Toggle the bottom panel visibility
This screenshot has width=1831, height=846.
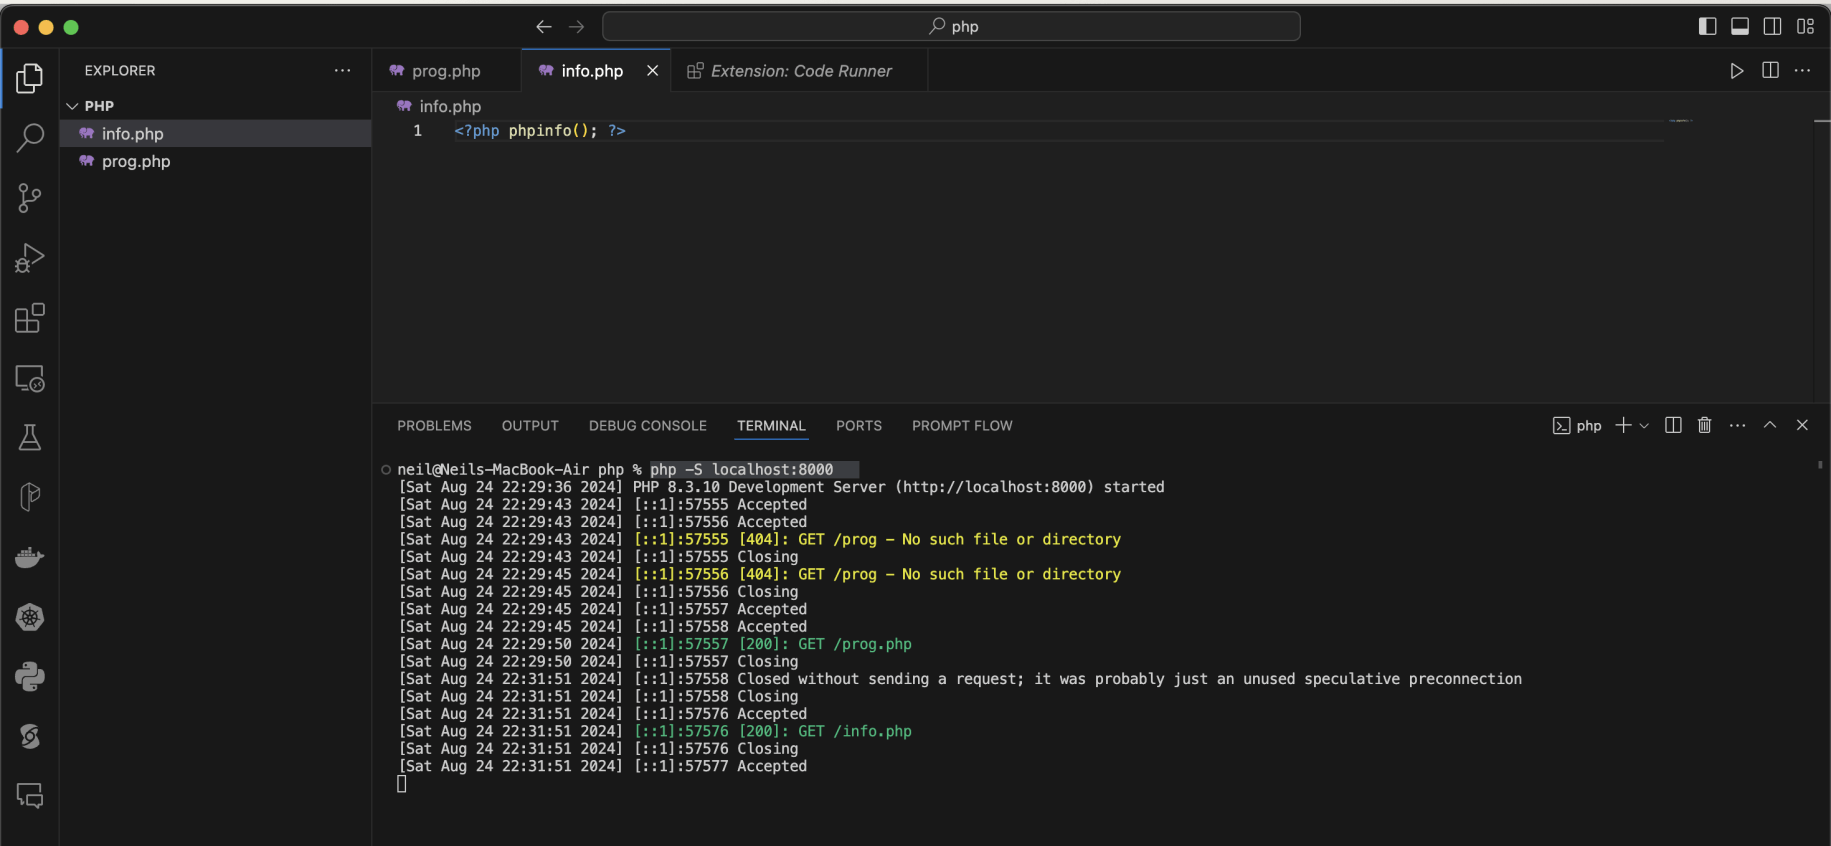1740,27
